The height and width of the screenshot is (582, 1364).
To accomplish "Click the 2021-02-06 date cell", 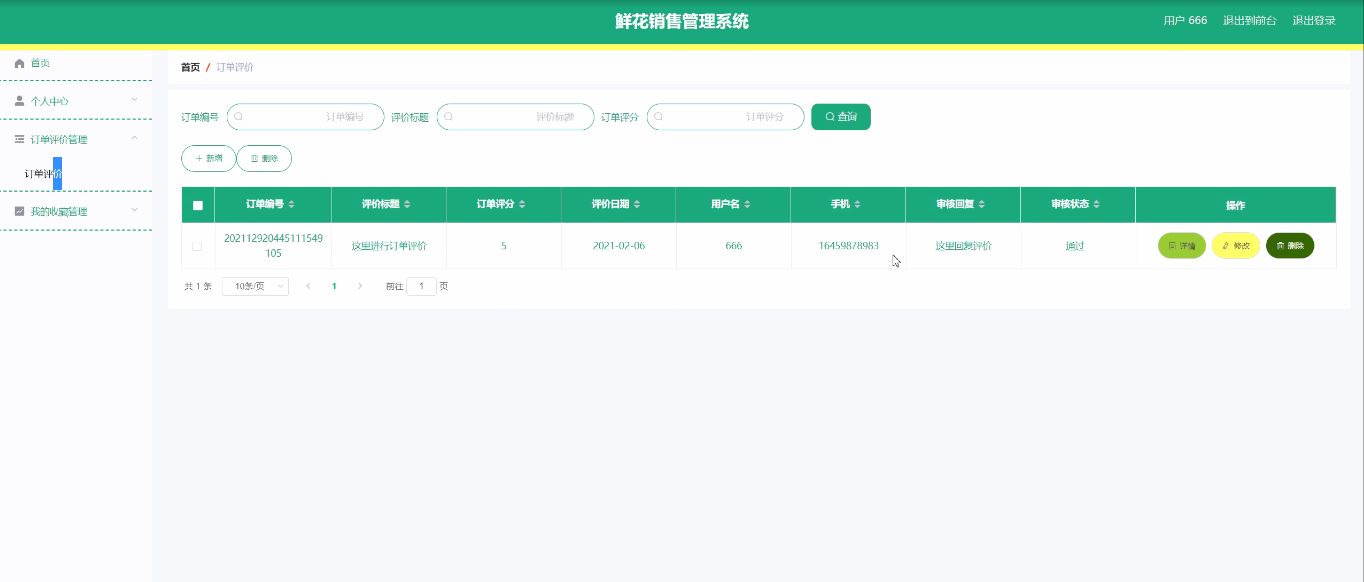I will [619, 246].
